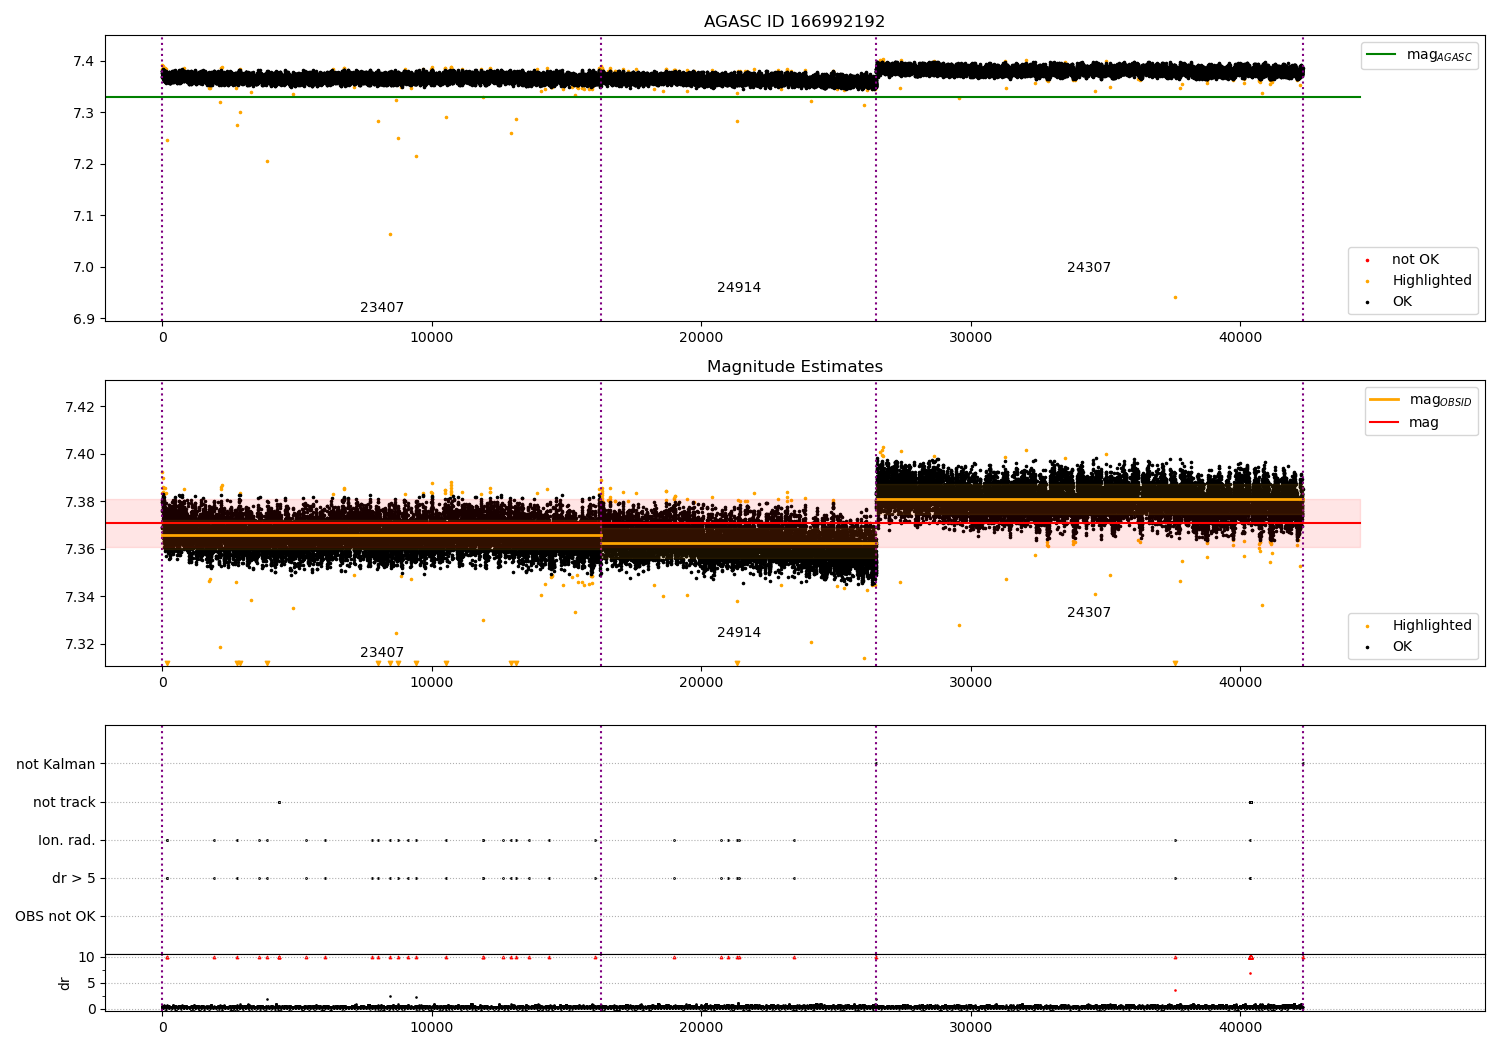Click obsid label 24914 in top plot
Viewport: 1500px width, 1050px height.
point(739,288)
